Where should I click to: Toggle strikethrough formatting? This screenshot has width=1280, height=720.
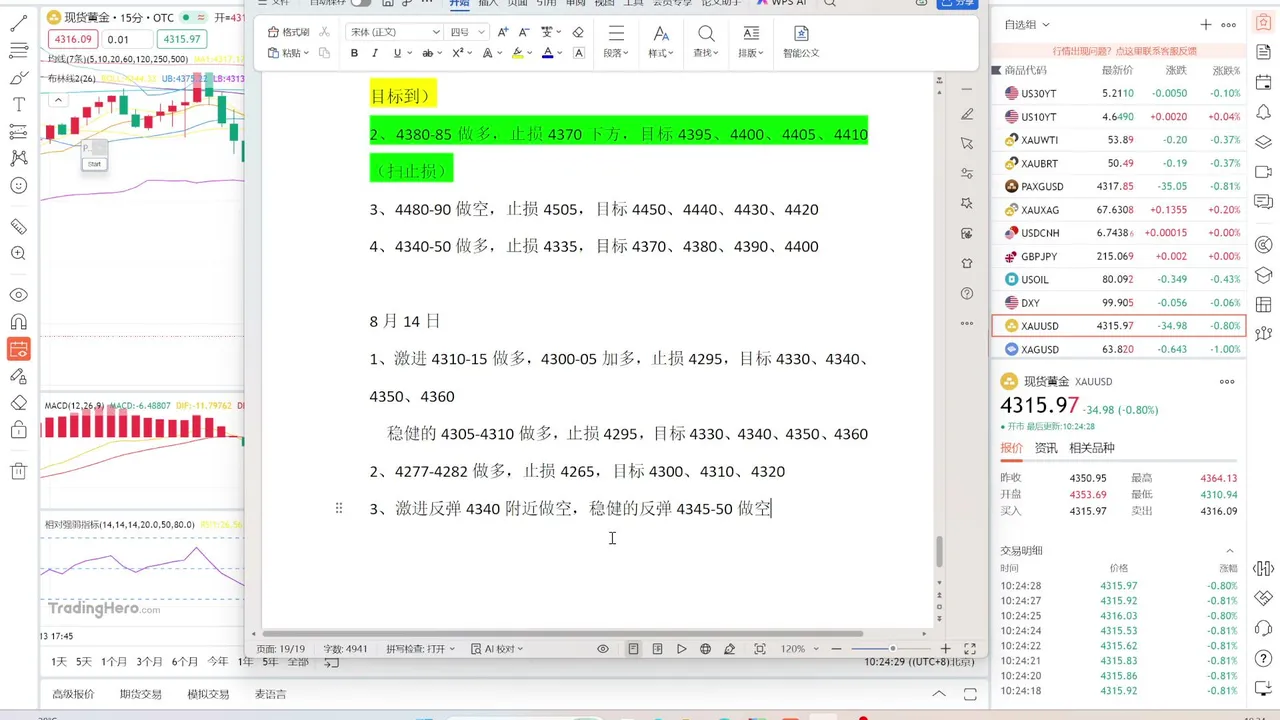click(428, 53)
